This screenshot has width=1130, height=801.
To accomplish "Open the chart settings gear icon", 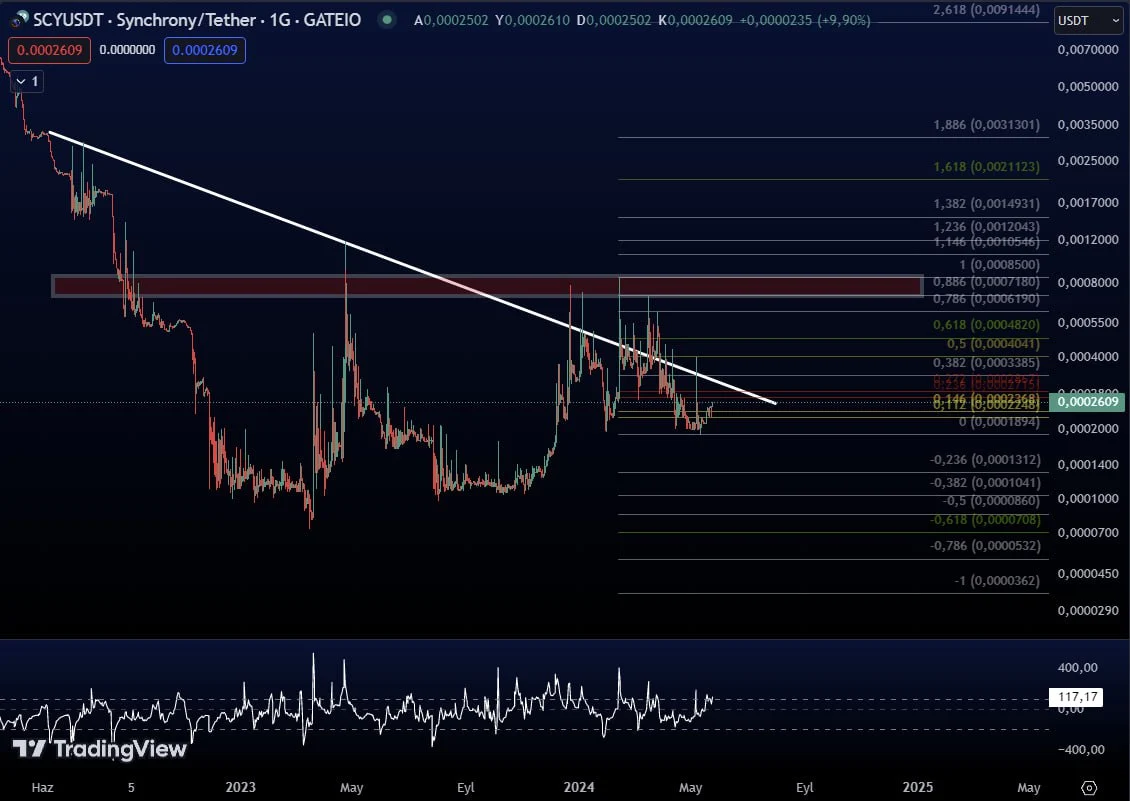I will (1089, 787).
